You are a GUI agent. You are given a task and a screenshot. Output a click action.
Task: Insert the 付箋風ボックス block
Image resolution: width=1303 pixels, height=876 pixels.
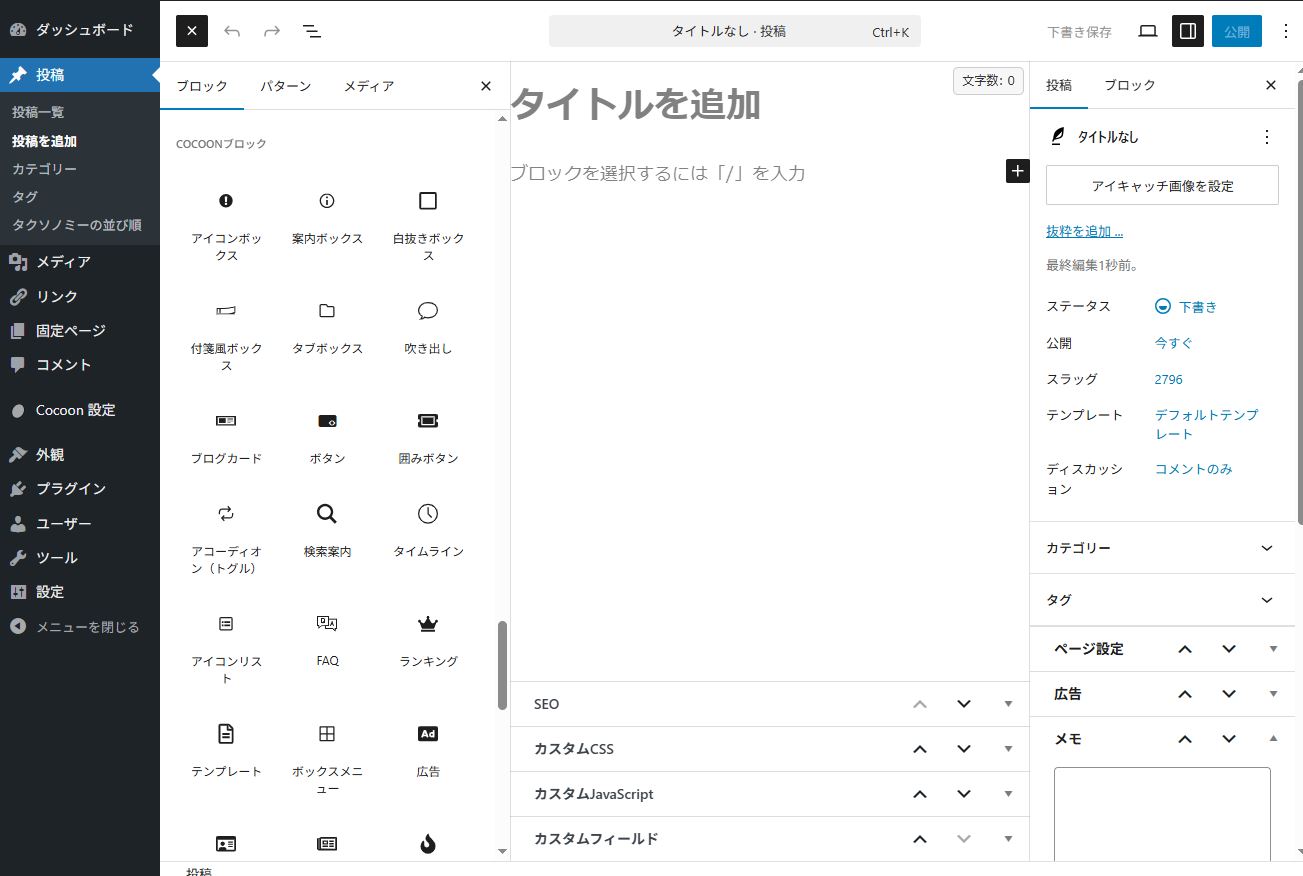point(226,335)
